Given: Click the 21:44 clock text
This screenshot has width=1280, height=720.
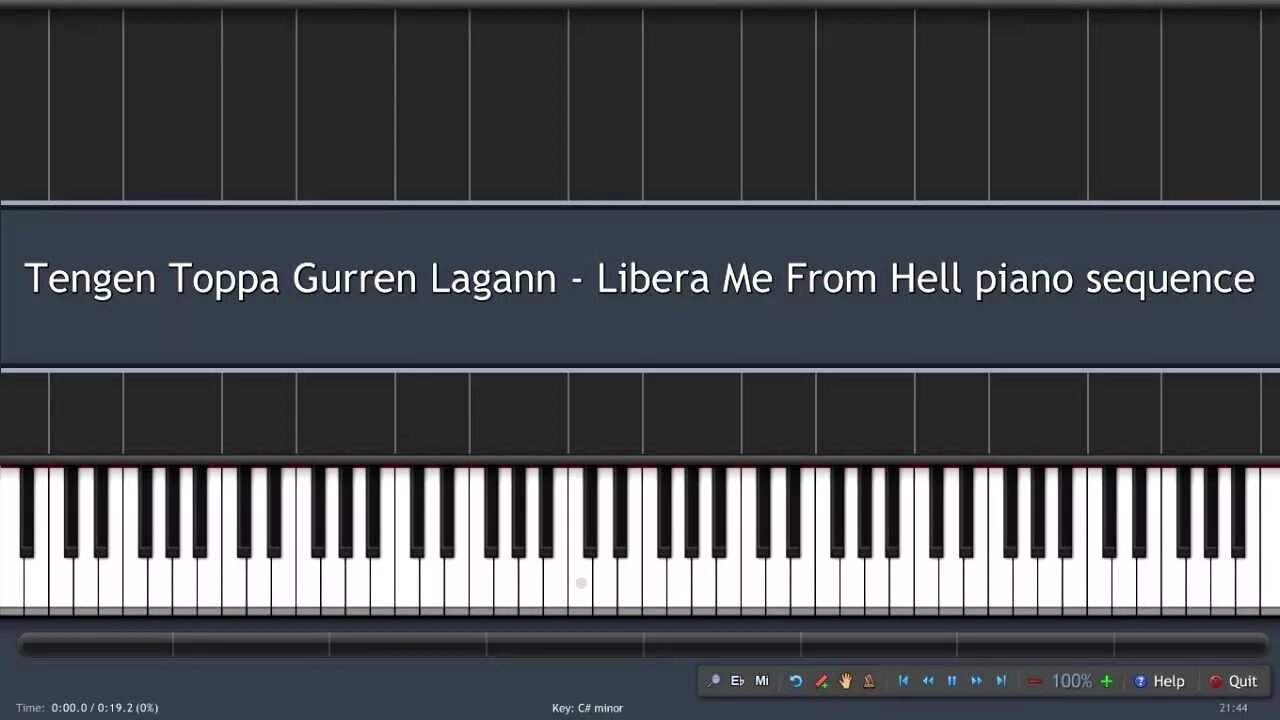Looking at the screenshot, I should 1233,708.
